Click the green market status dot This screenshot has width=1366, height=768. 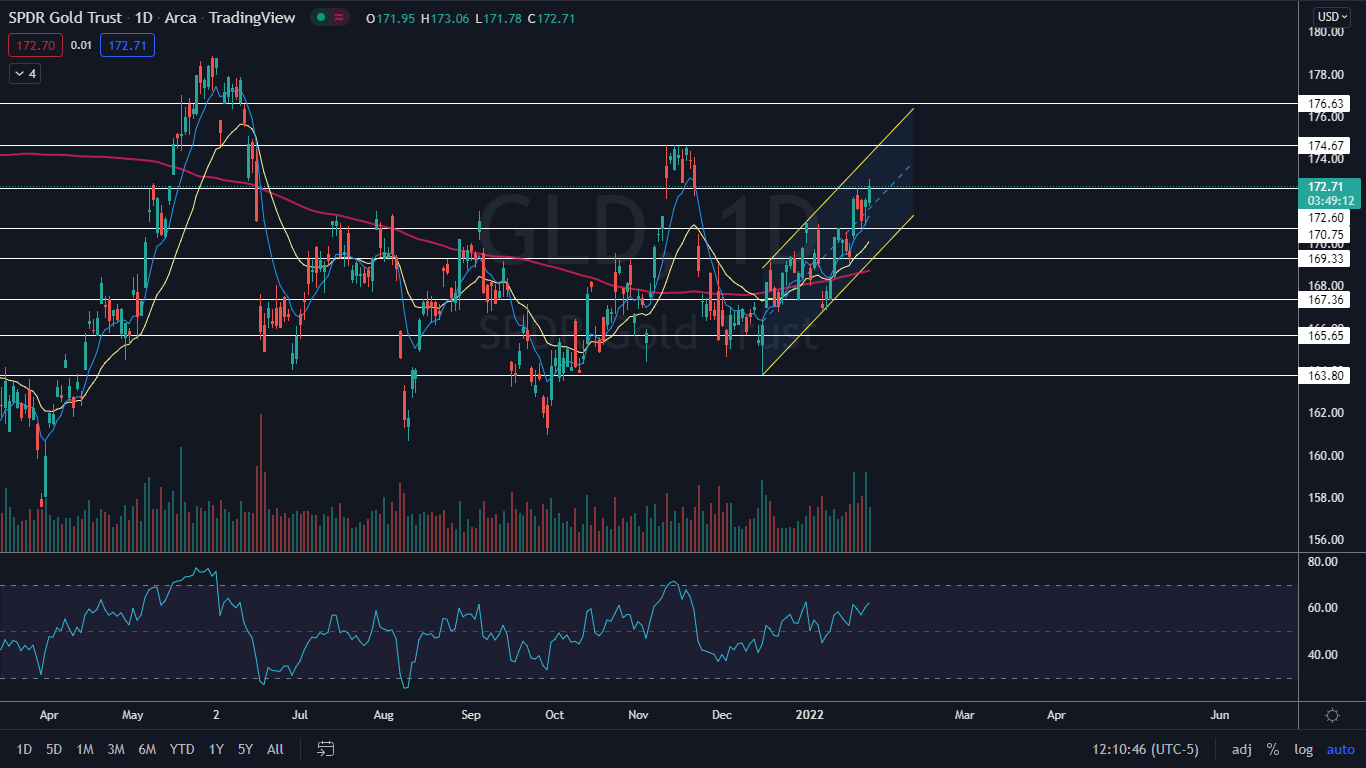321,18
